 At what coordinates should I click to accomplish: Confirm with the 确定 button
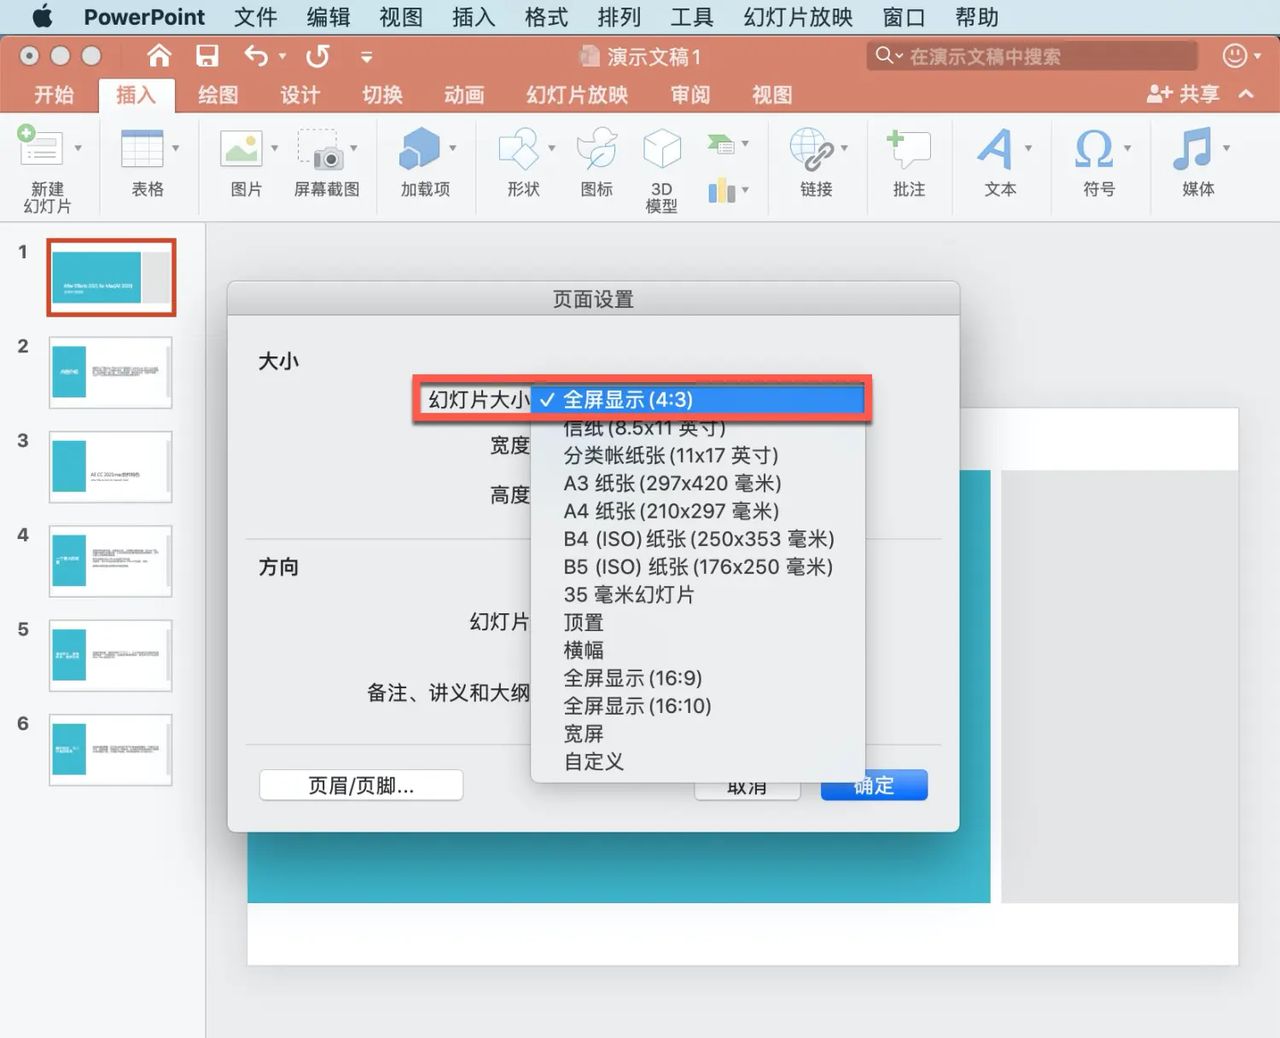point(874,786)
